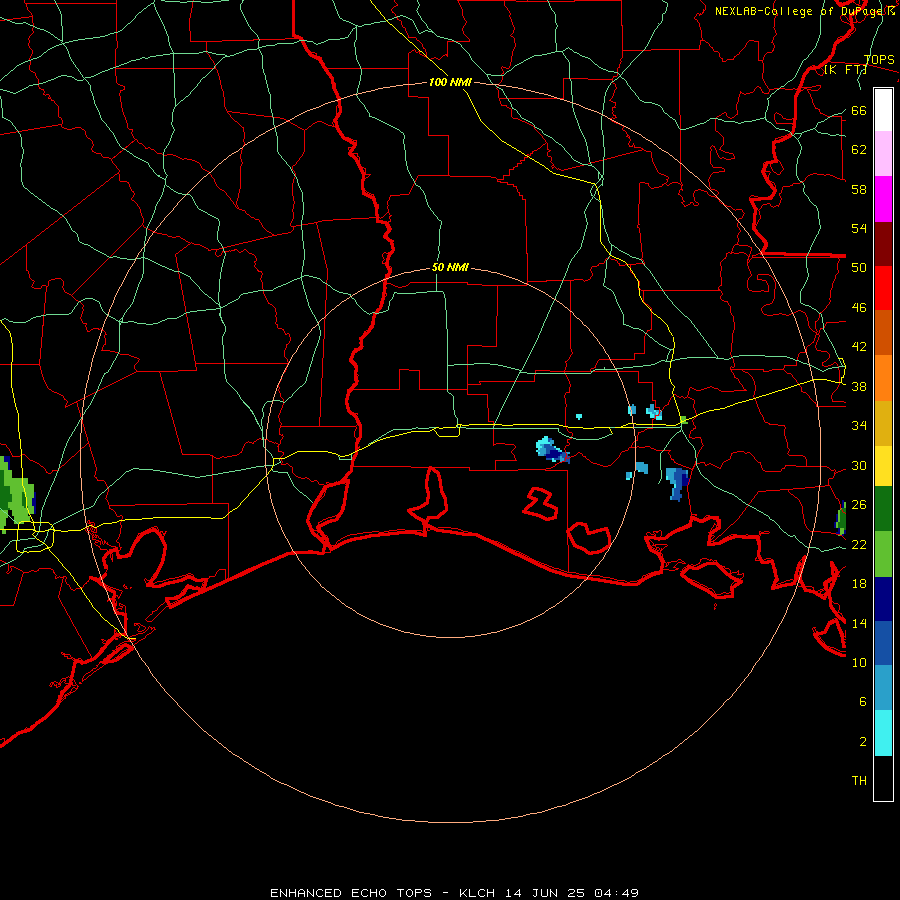Click the '50' legend value
This screenshot has height=900, width=900.
coord(859,268)
